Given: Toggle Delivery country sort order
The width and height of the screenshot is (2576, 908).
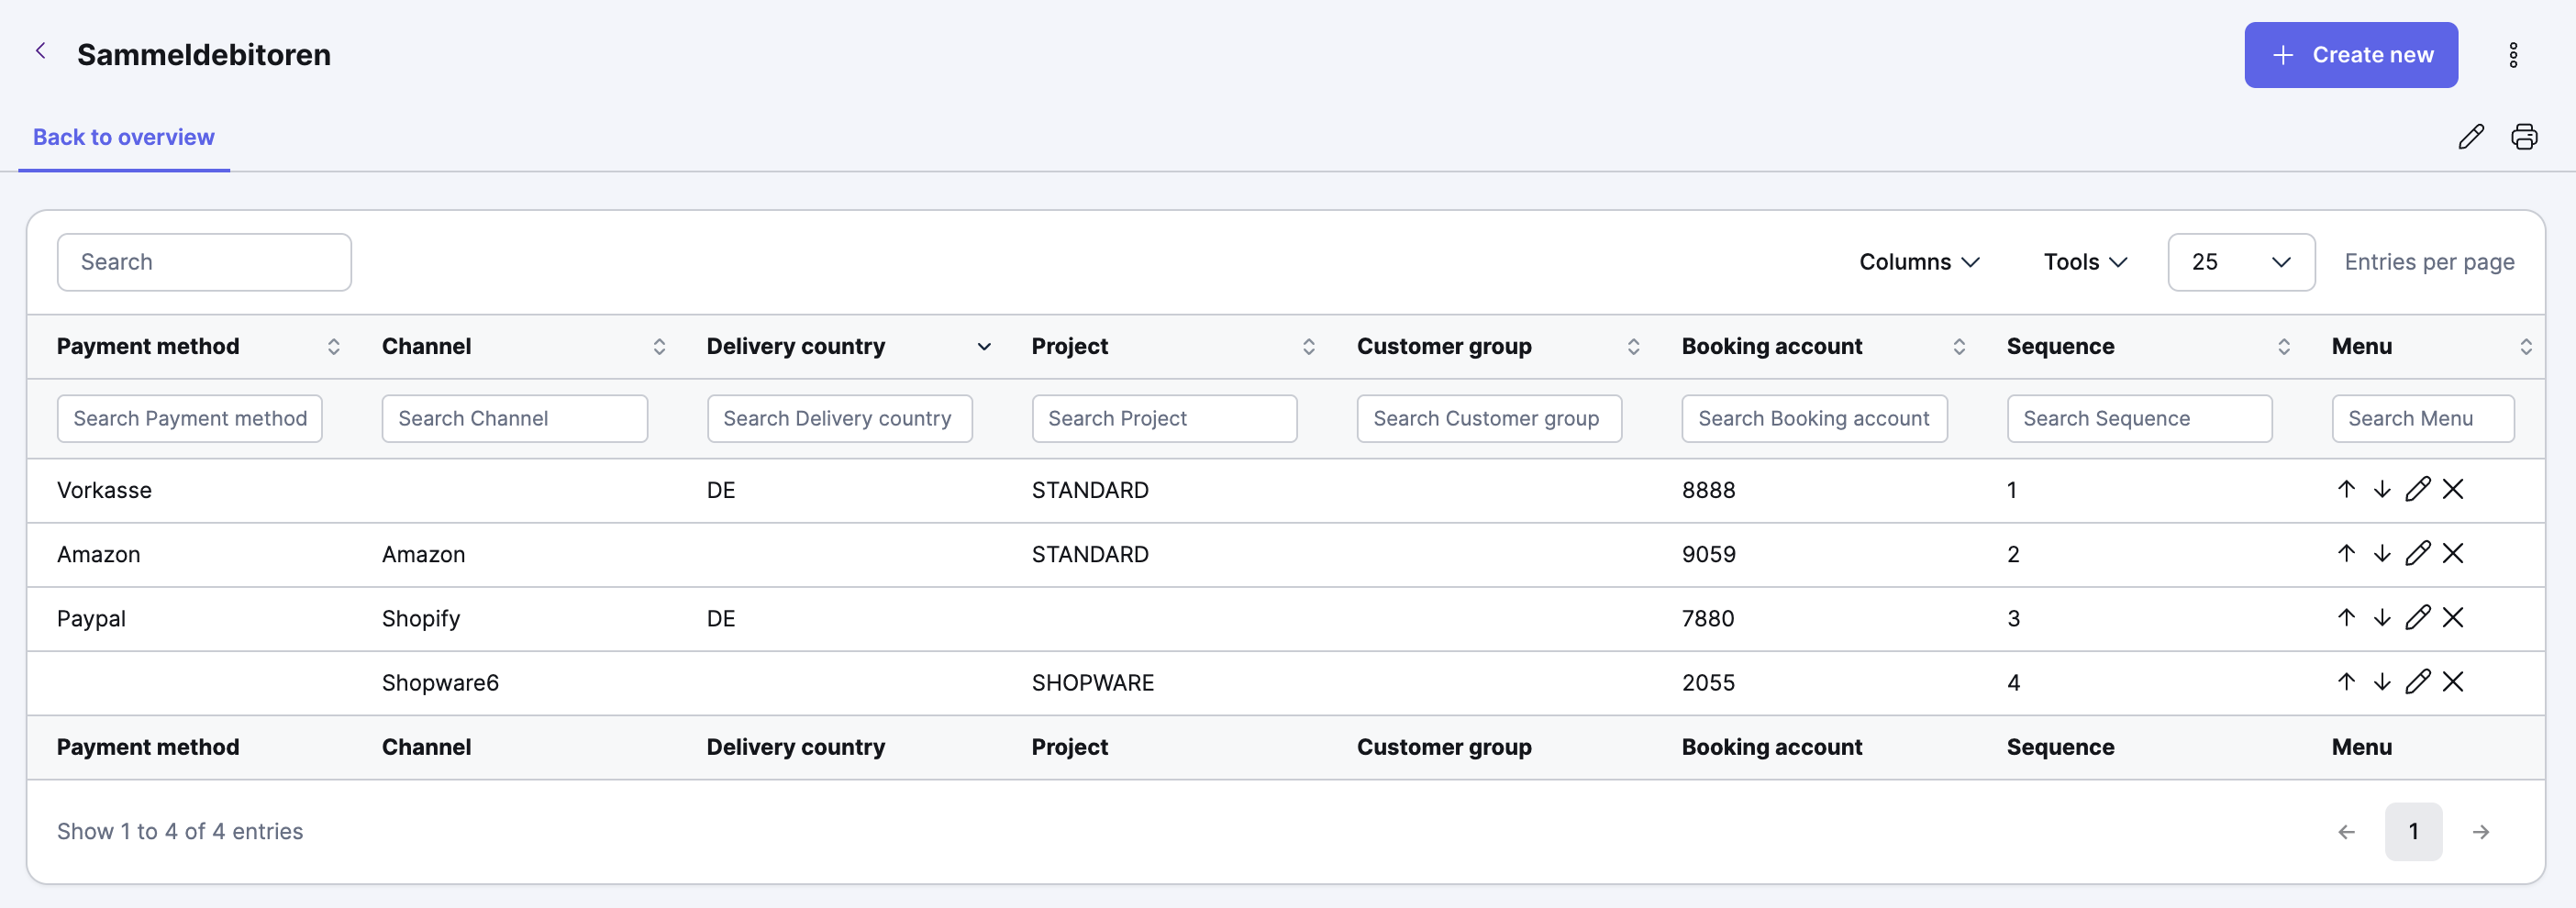Looking at the screenshot, I should coord(984,346).
